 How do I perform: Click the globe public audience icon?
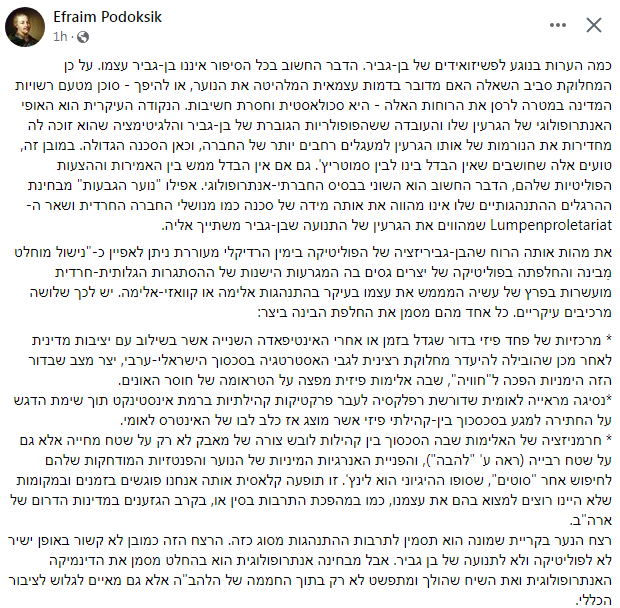pyautogui.click(x=83, y=37)
